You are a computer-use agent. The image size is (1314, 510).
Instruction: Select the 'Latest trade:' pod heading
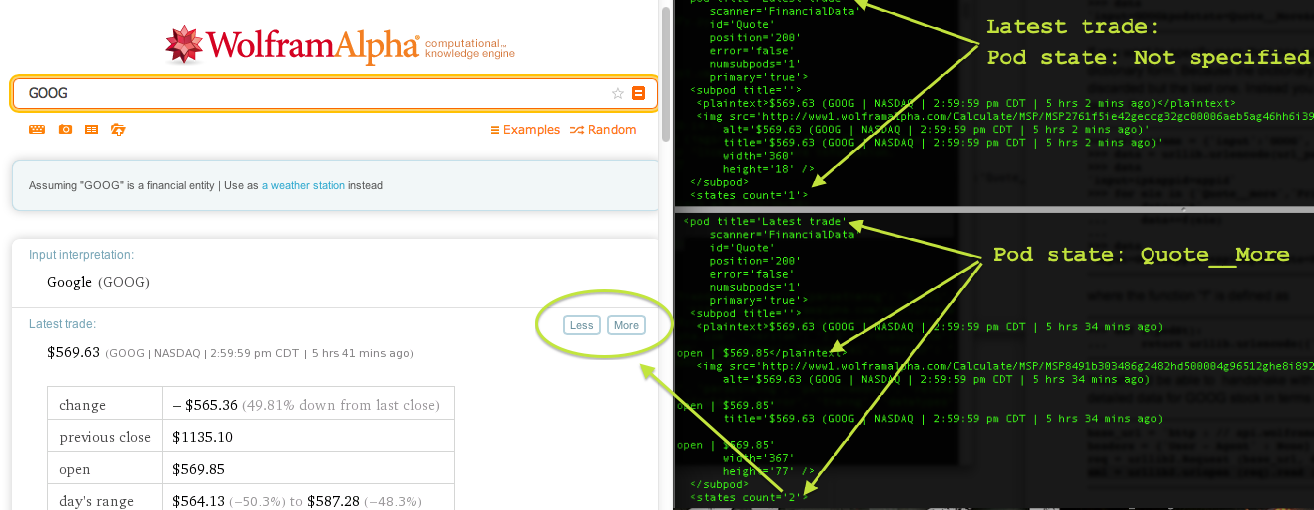[x=62, y=324]
